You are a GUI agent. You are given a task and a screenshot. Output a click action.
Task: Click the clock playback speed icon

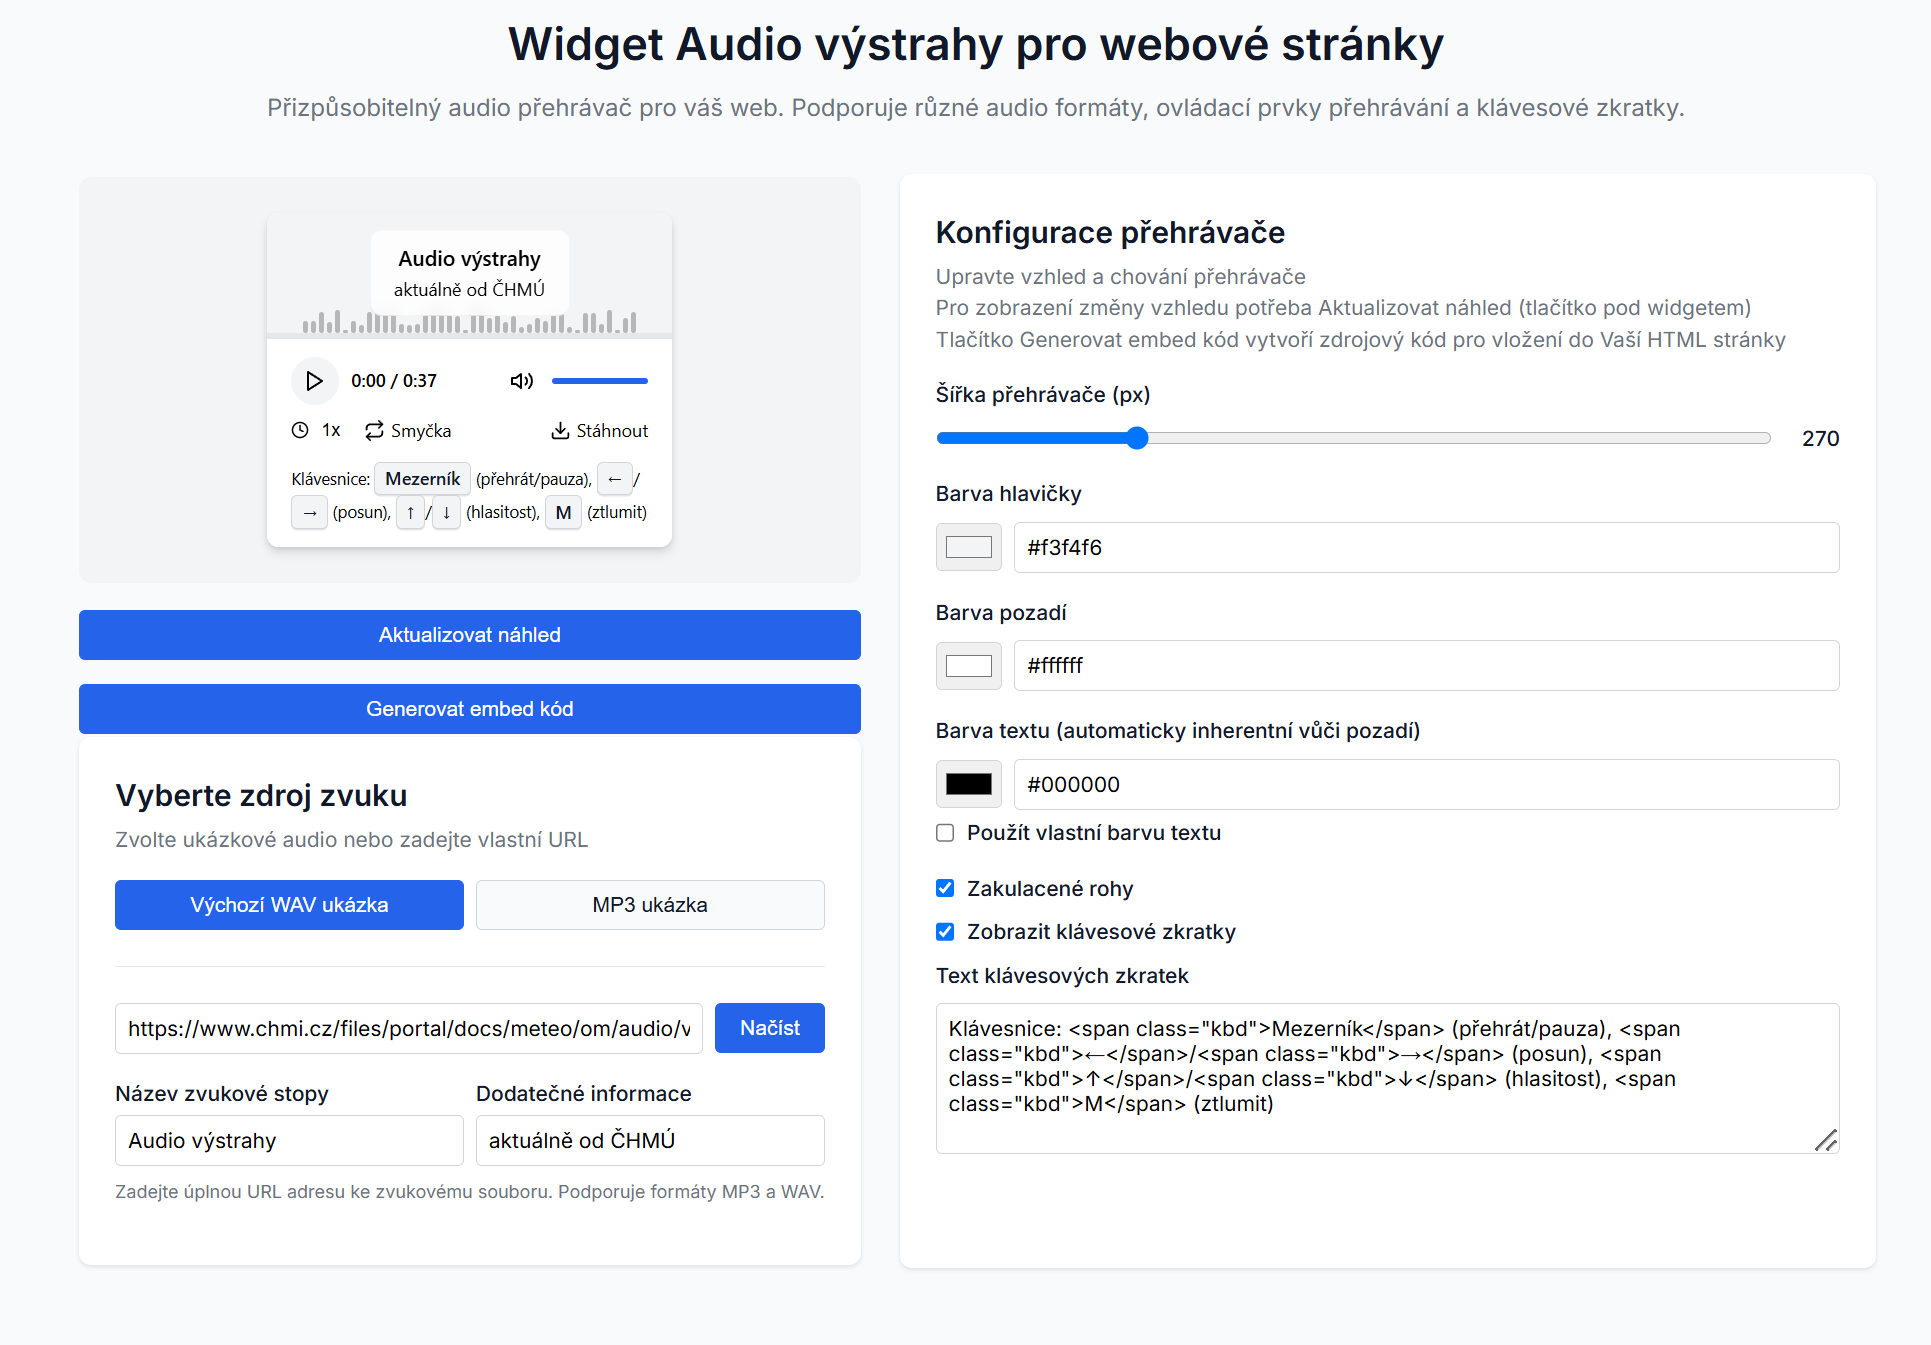(x=300, y=431)
